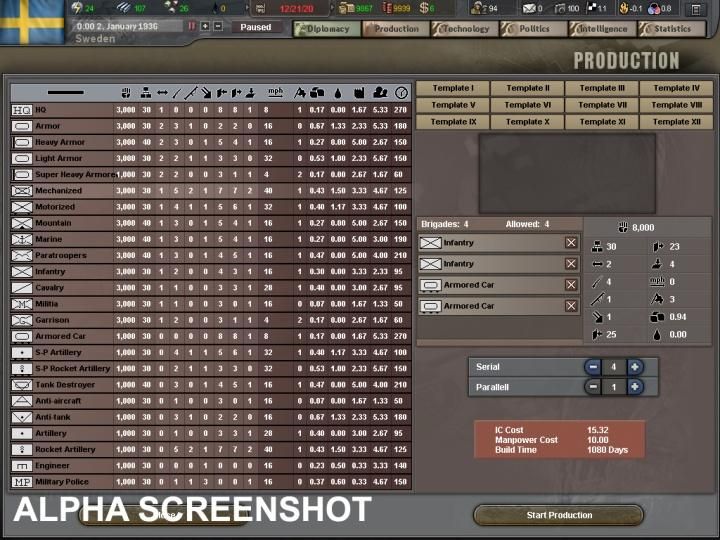Select the Garrison unit icon
The height and width of the screenshot is (540, 720).
[22, 320]
